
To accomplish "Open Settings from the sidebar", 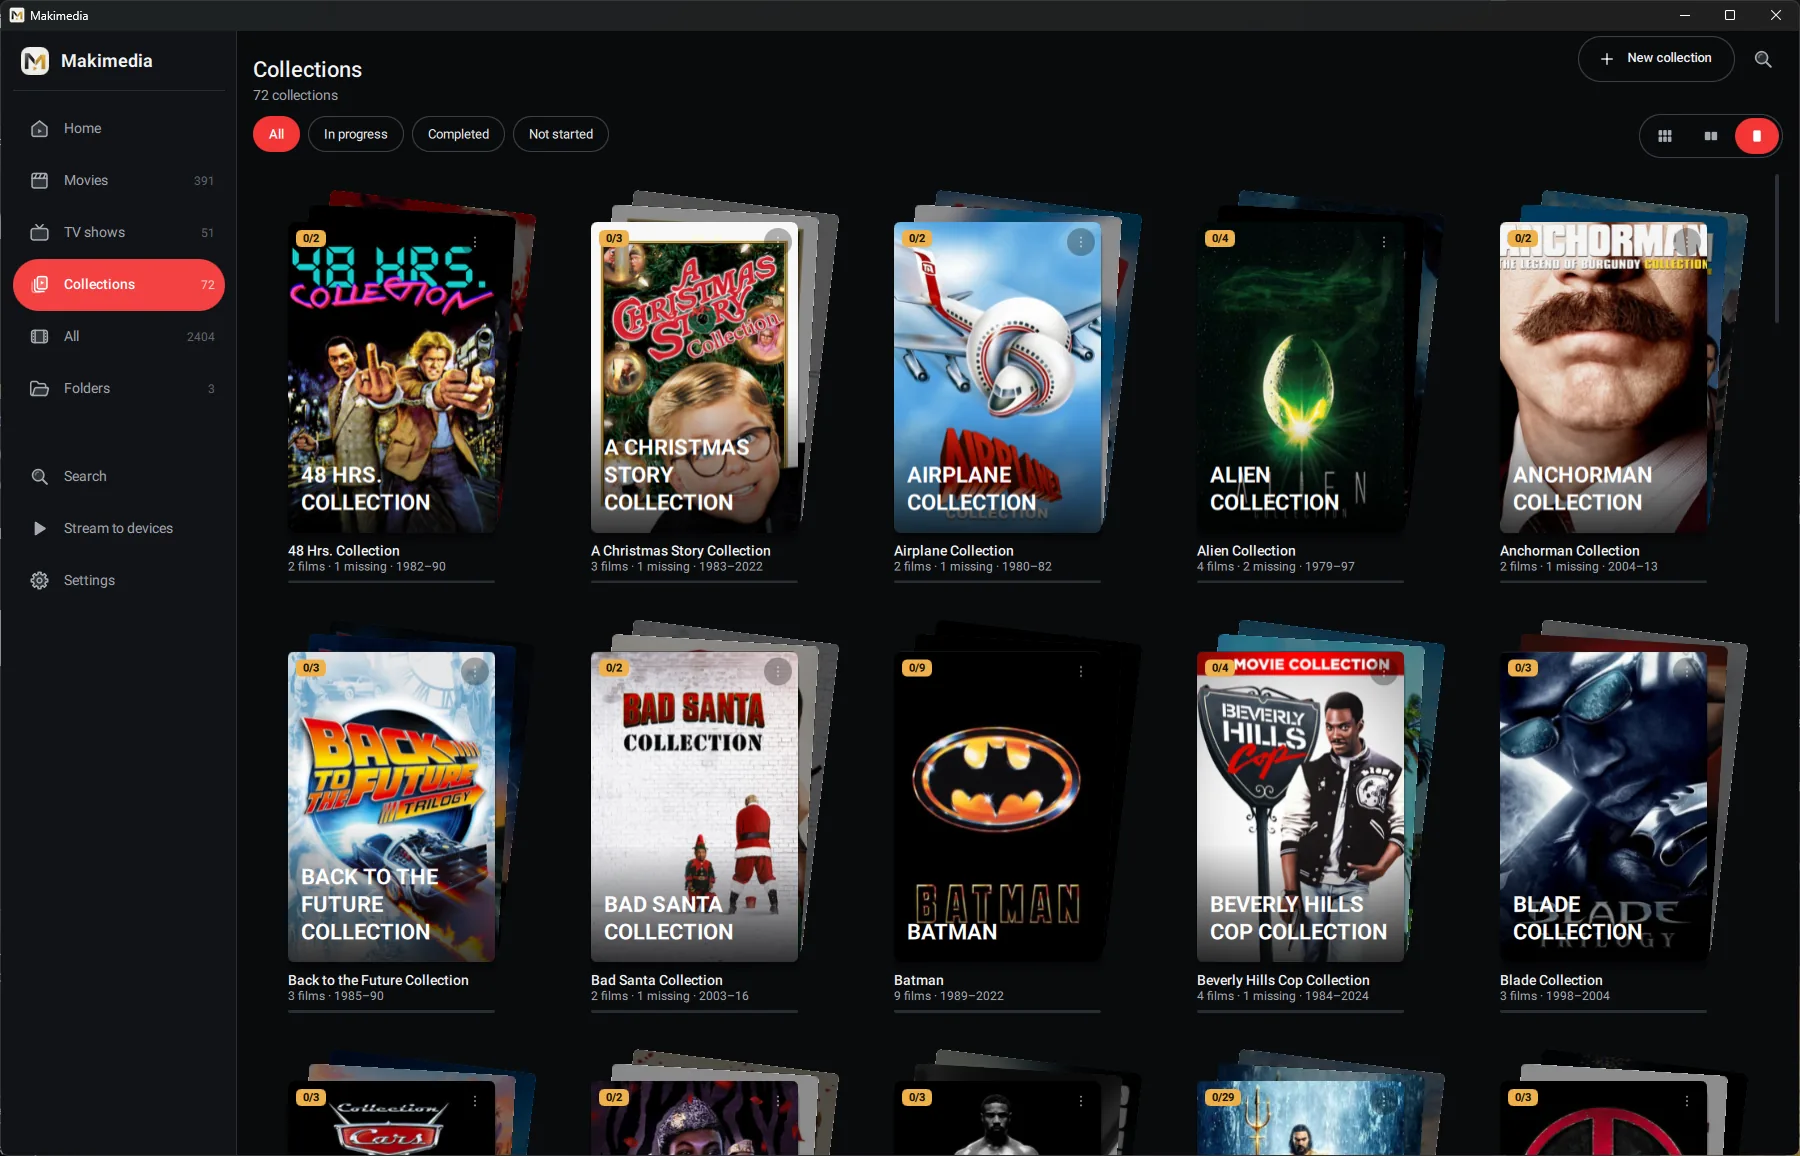I will (119, 580).
